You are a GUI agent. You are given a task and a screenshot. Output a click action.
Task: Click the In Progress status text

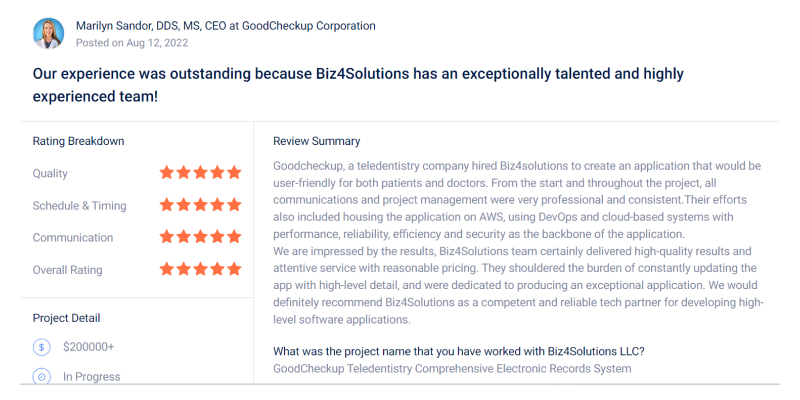[x=91, y=377]
